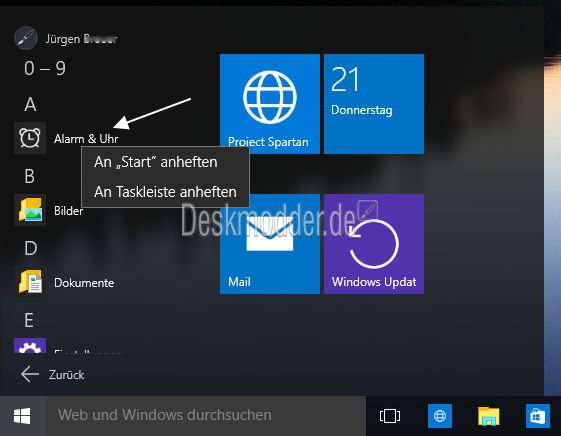
Task: Click the Zurück back arrow icon
Action: click(30, 374)
